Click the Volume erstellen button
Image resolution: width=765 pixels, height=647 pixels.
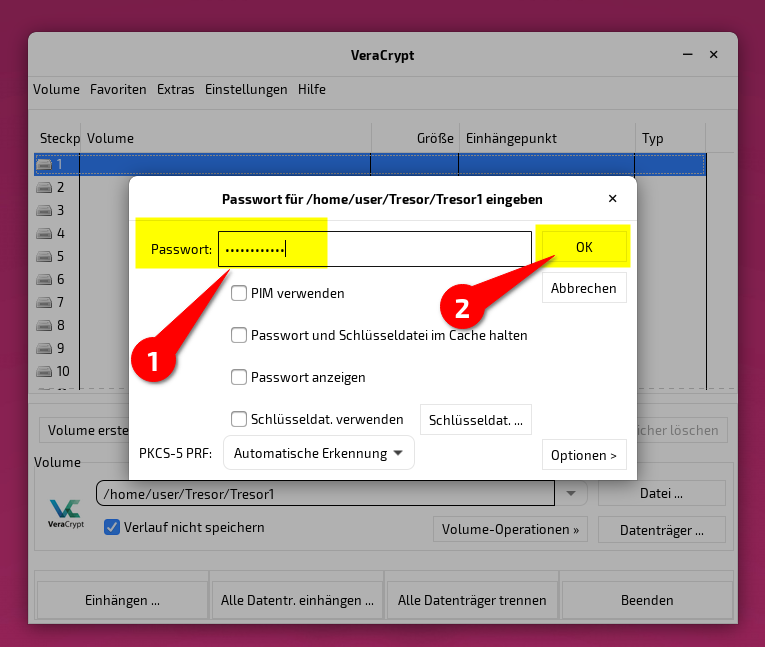coord(84,430)
